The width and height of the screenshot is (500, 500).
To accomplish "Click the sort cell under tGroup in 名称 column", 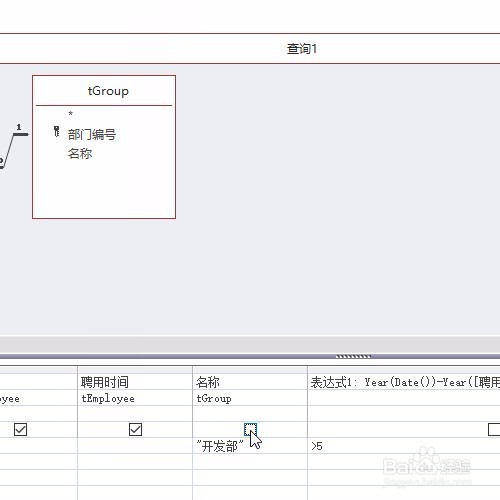I will coord(250,414).
